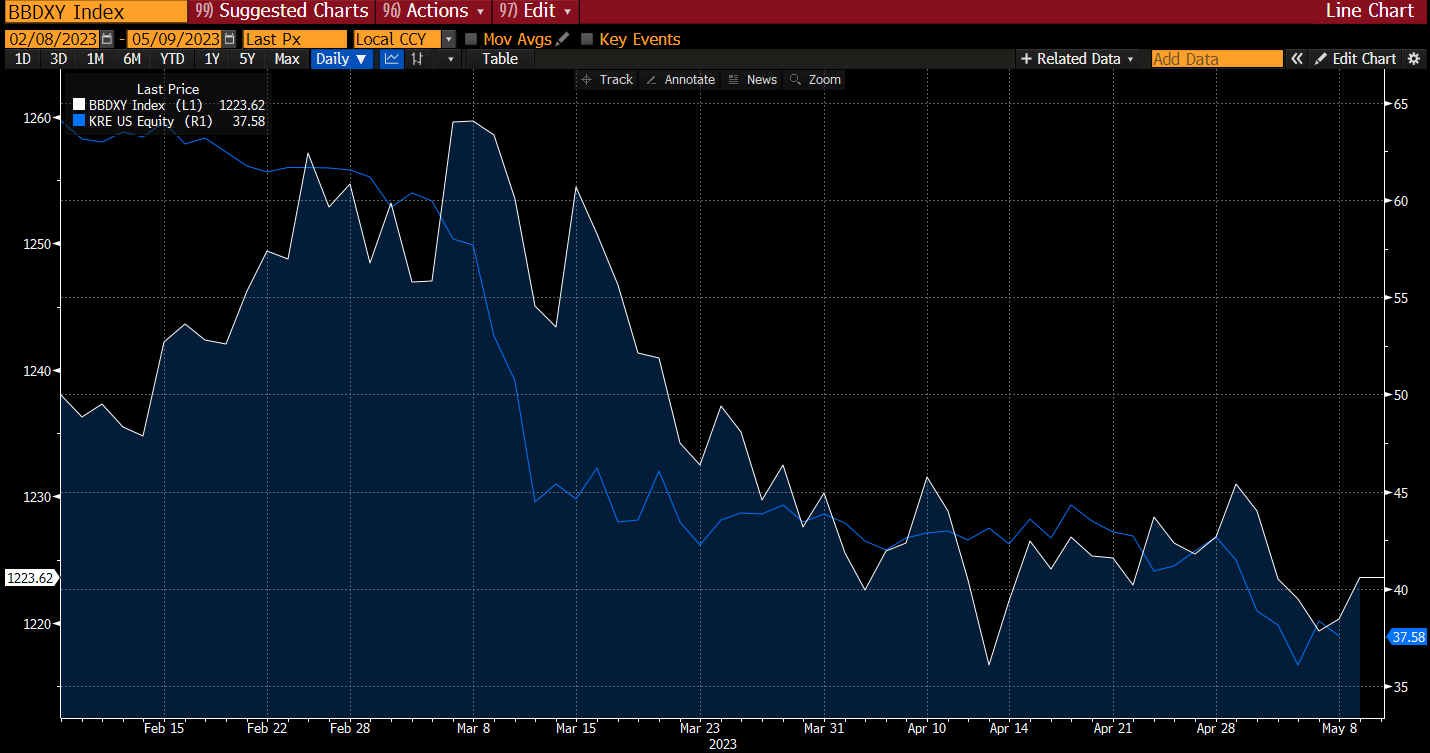Image resolution: width=1430 pixels, height=753 pixels.
Task: Open chart settings gear icon
Action: pos(1414,59)
